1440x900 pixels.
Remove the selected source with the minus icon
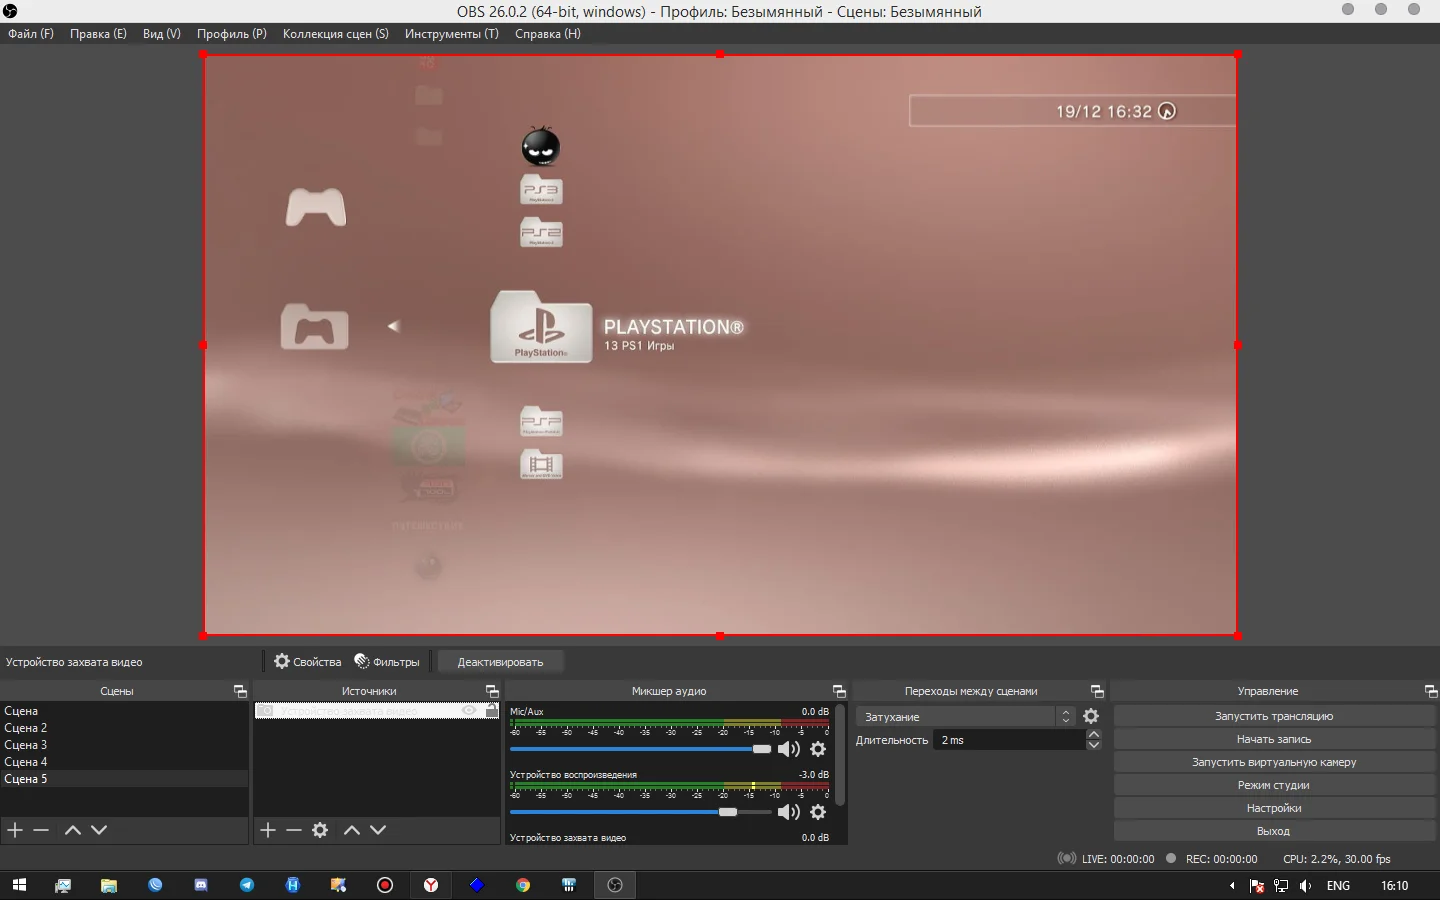pyautogui.click(x=294, y=830)
